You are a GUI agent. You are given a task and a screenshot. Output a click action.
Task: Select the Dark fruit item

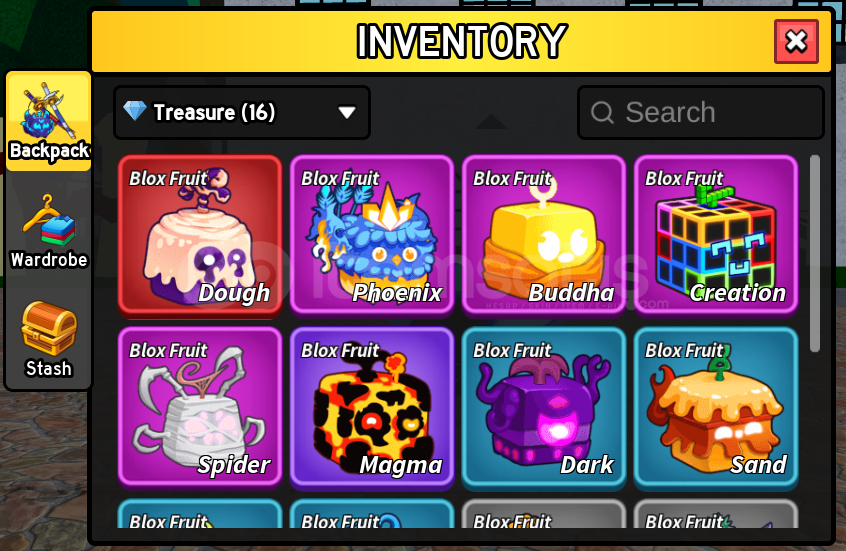click(544, 407)
